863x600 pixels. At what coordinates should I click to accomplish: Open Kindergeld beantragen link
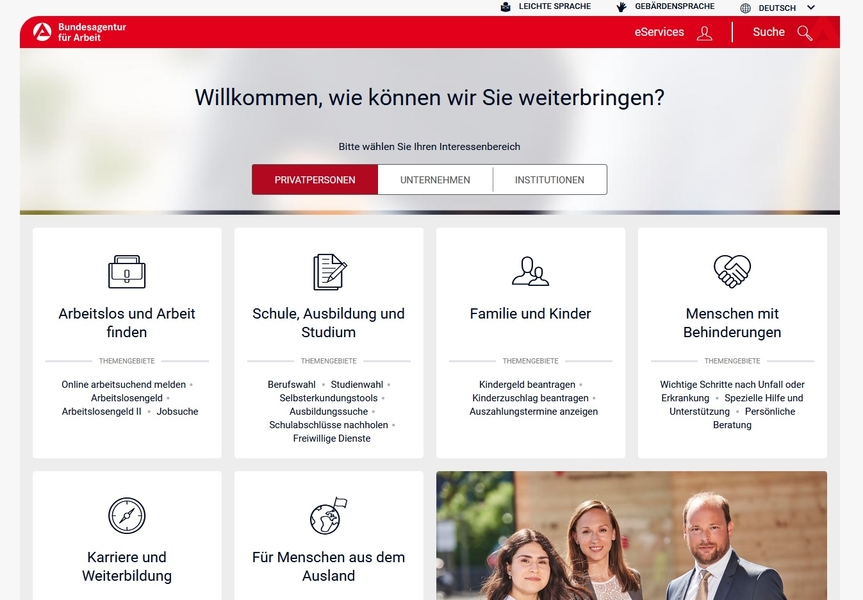pyautogui.click(x=527, y=384)
